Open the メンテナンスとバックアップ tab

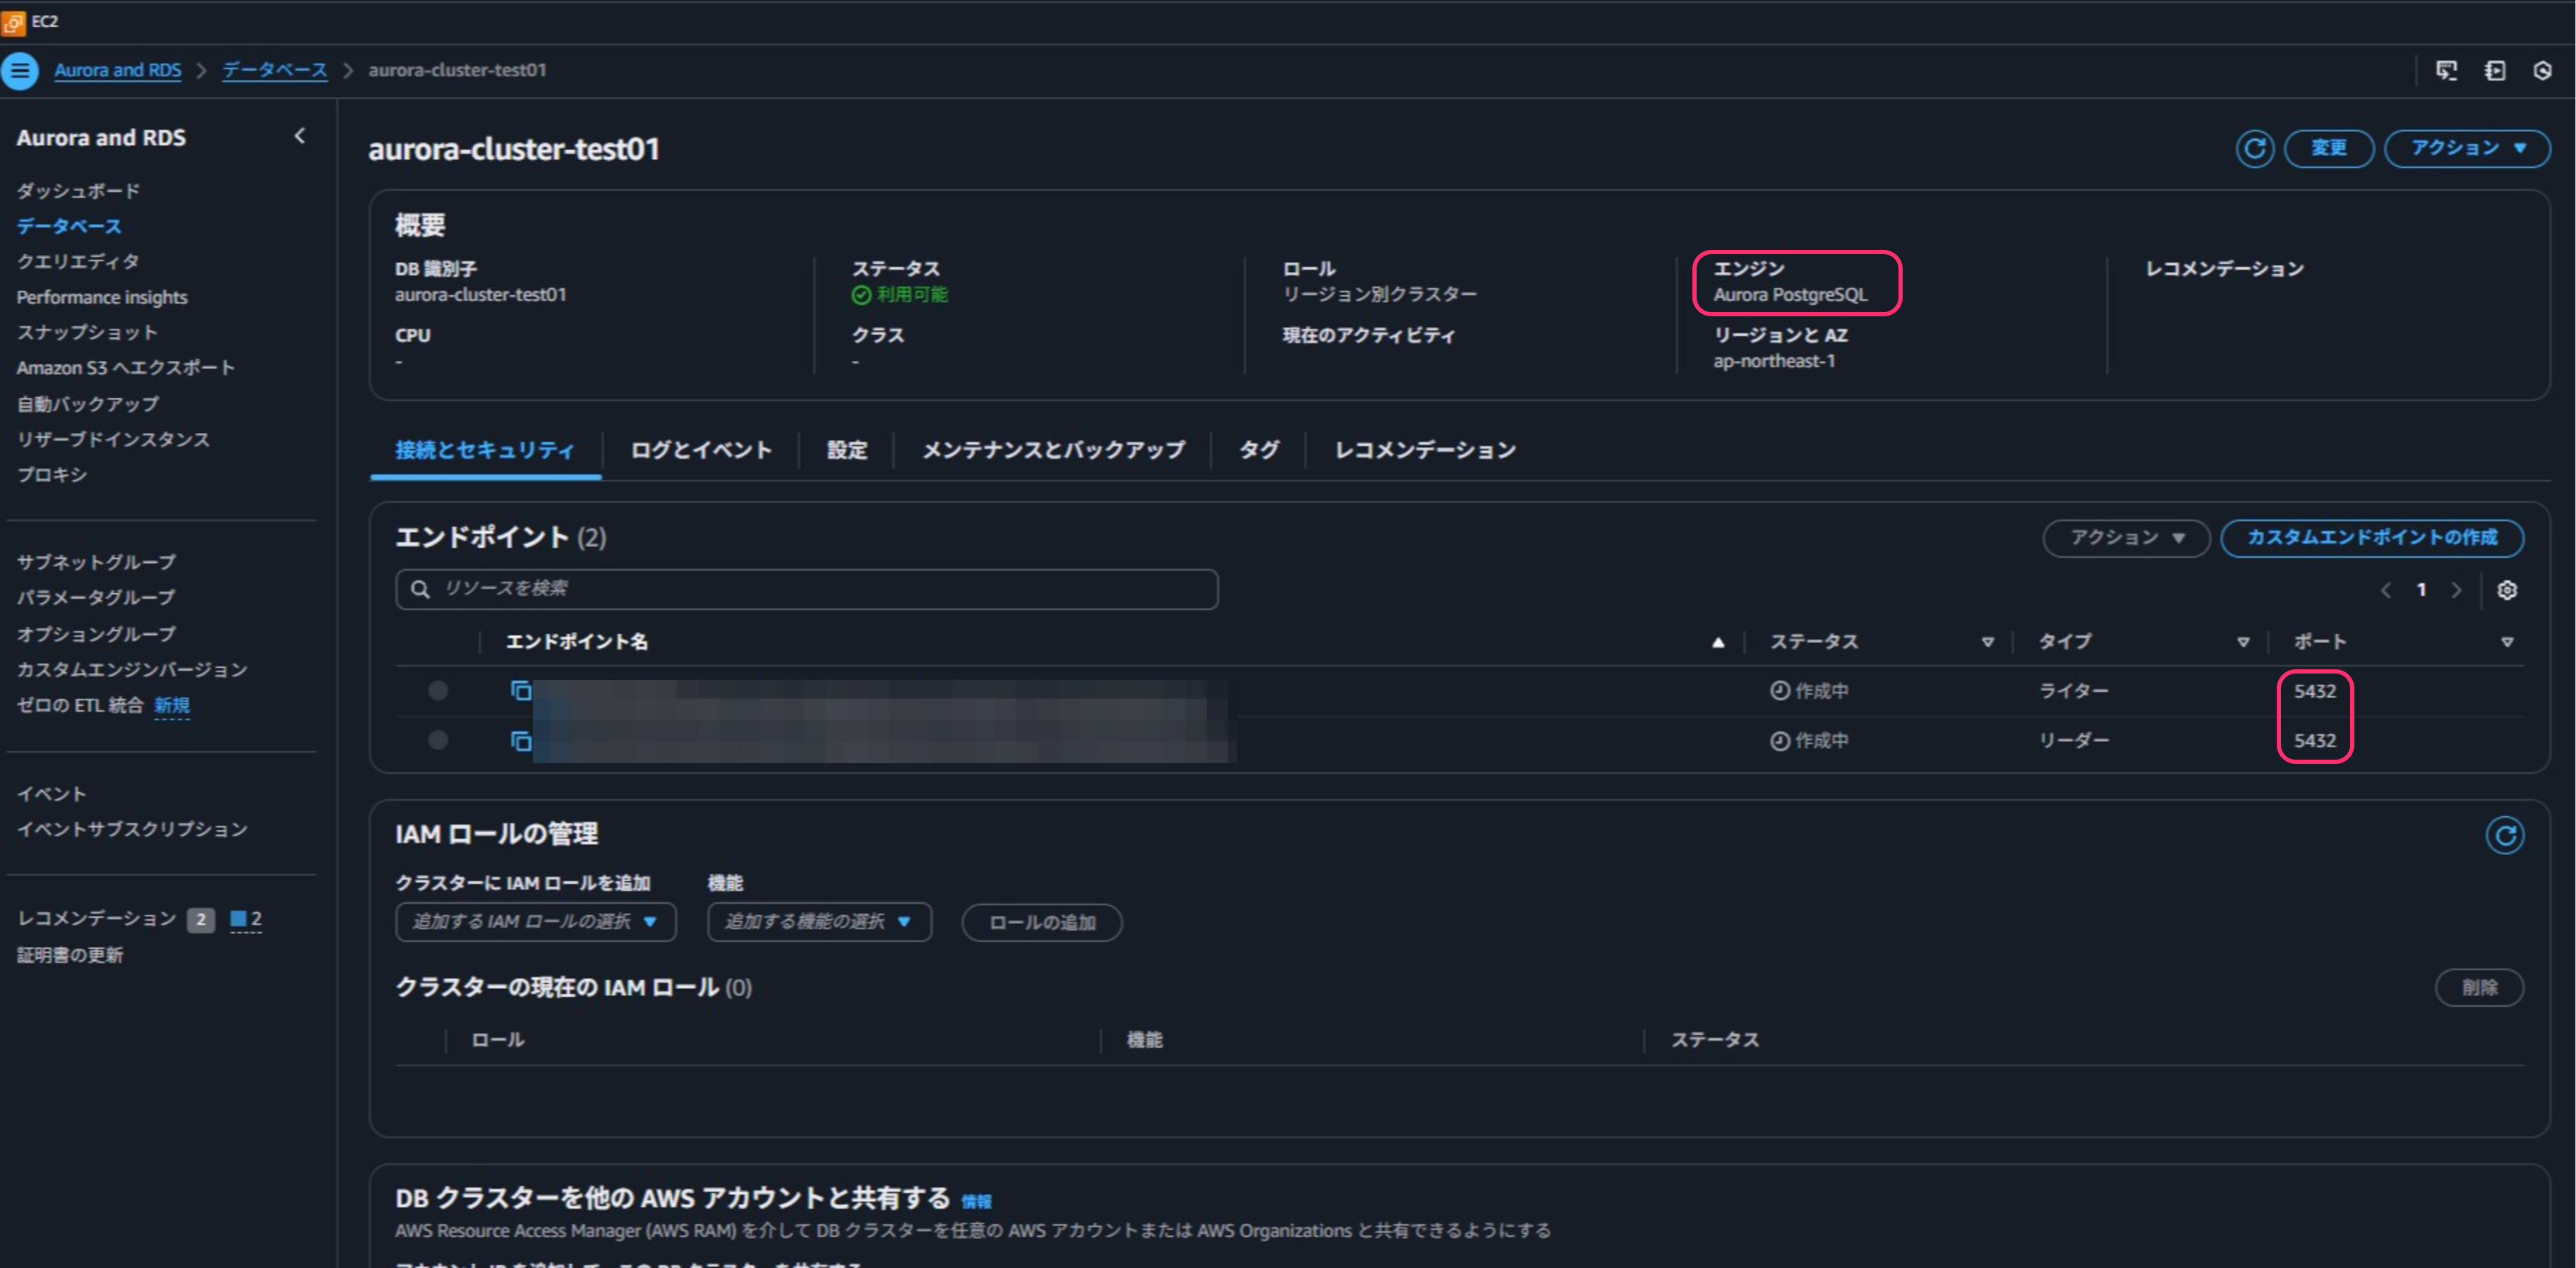coord(1053,450)
